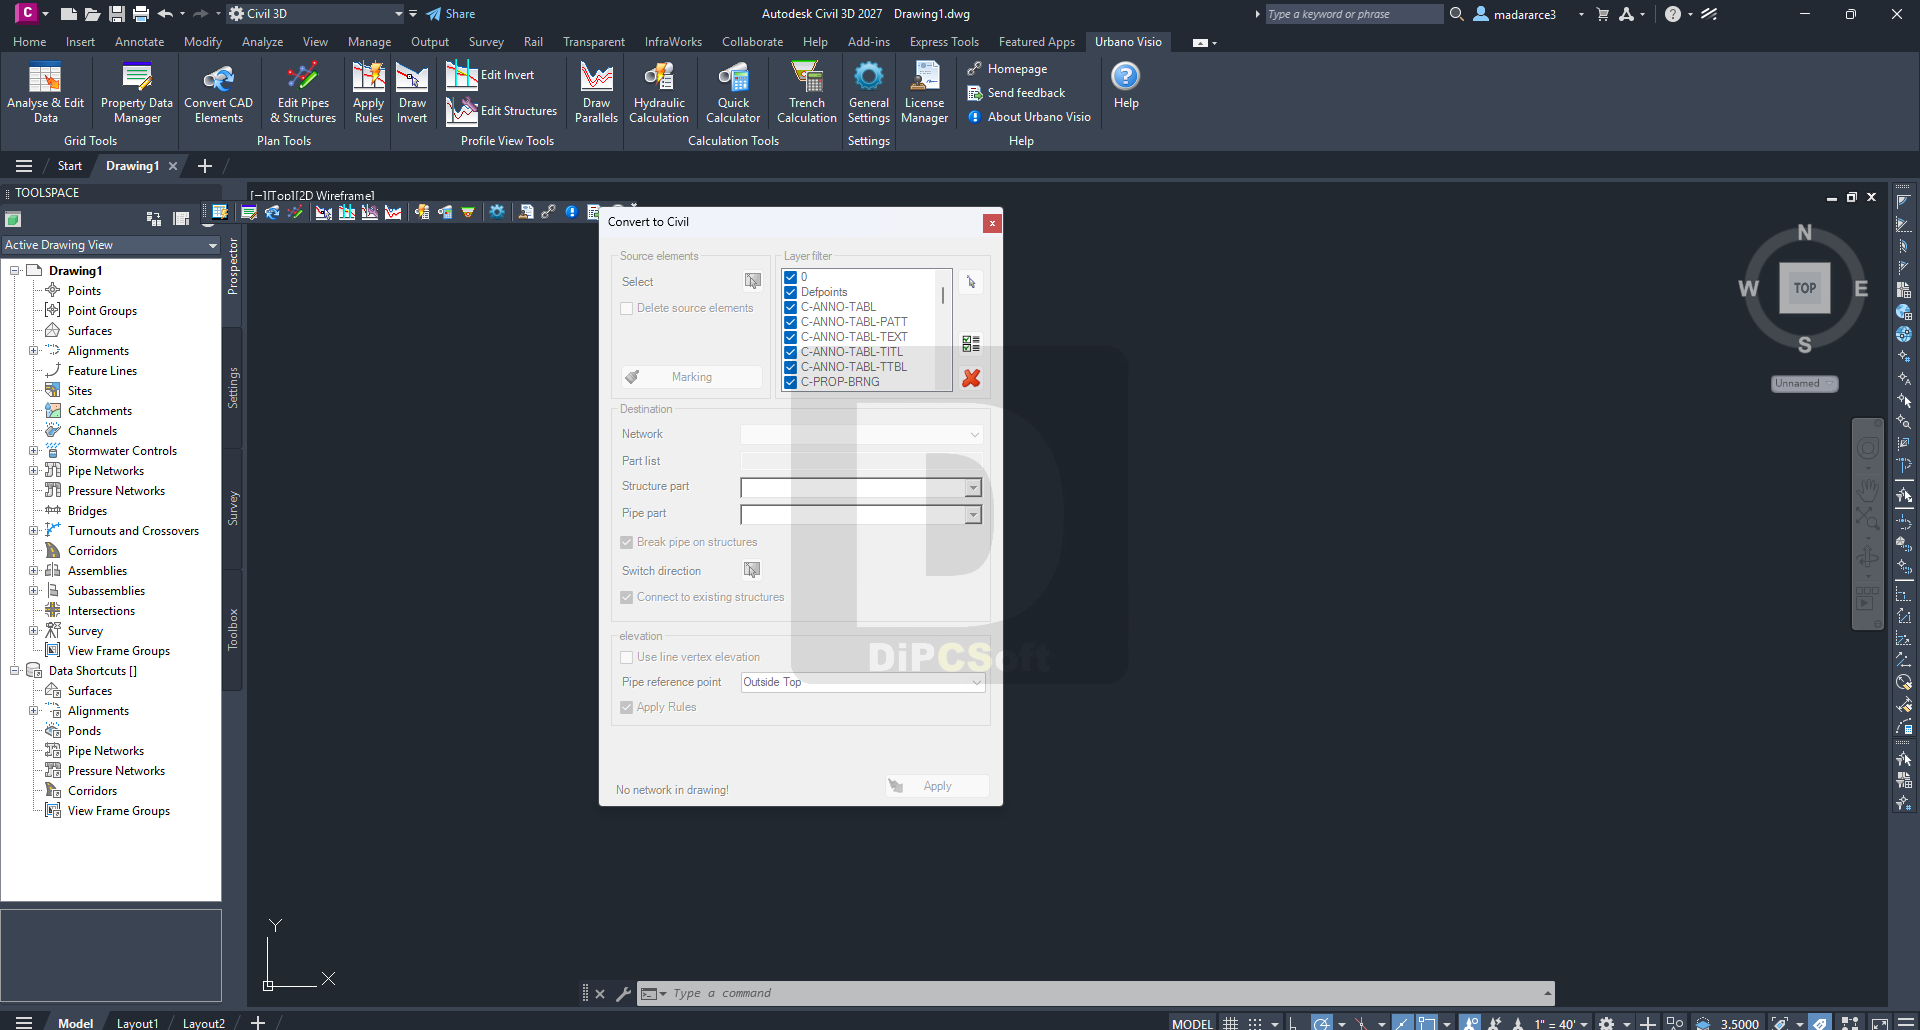
Task: Switch to the Express Tools tab
Action: (x=944, y=42)
